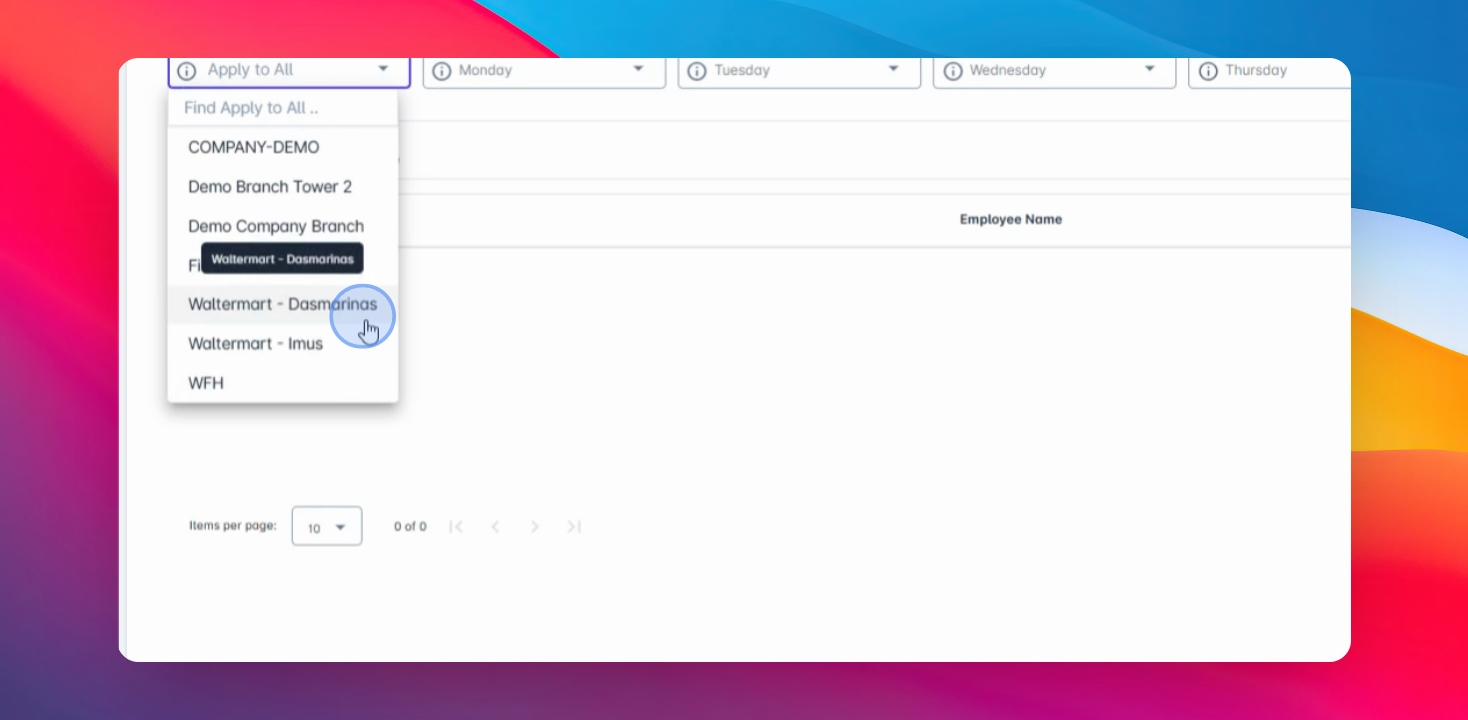Open the Thursday schedule dropdown
Screen dimensions: 1468x720
(1269, 71)
